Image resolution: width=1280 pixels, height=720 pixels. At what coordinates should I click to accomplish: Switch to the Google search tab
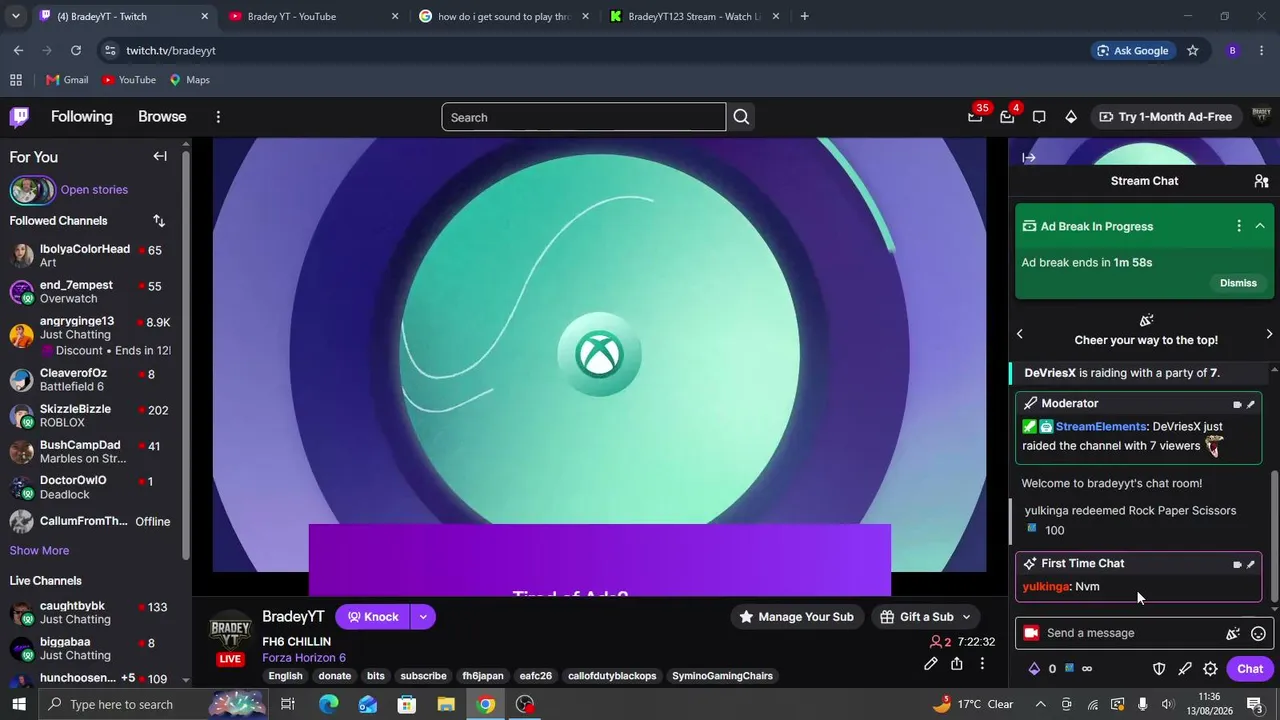coord(504,16)
